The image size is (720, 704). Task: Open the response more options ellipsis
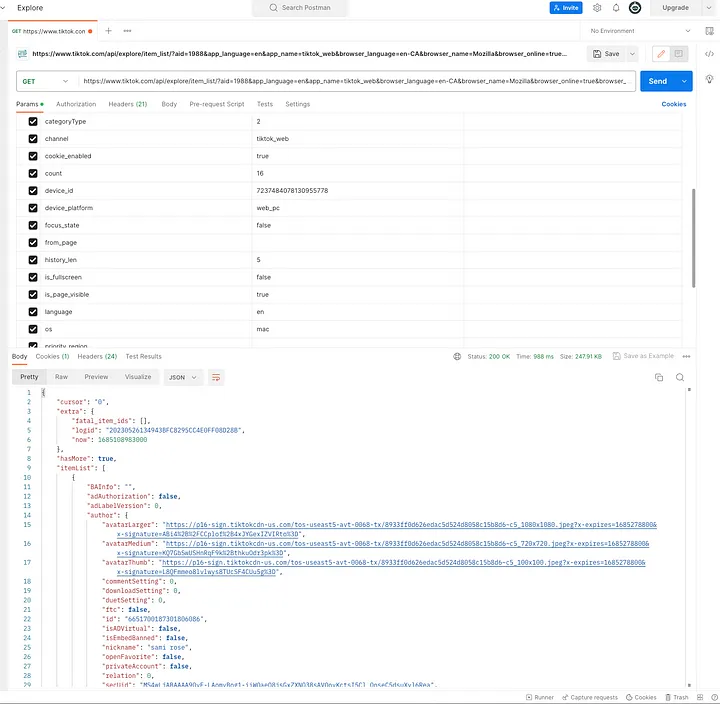coord(686,356)
